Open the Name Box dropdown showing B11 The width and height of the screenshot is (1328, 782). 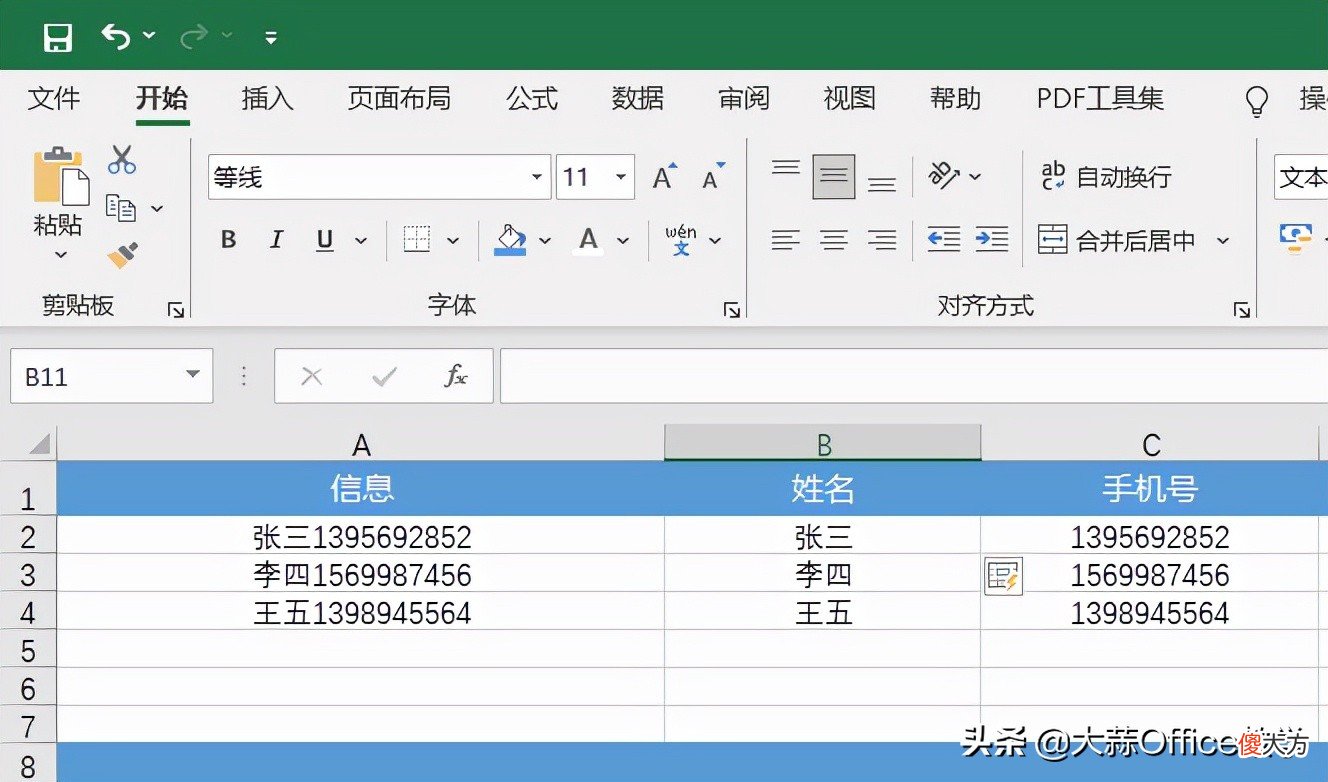193,376
